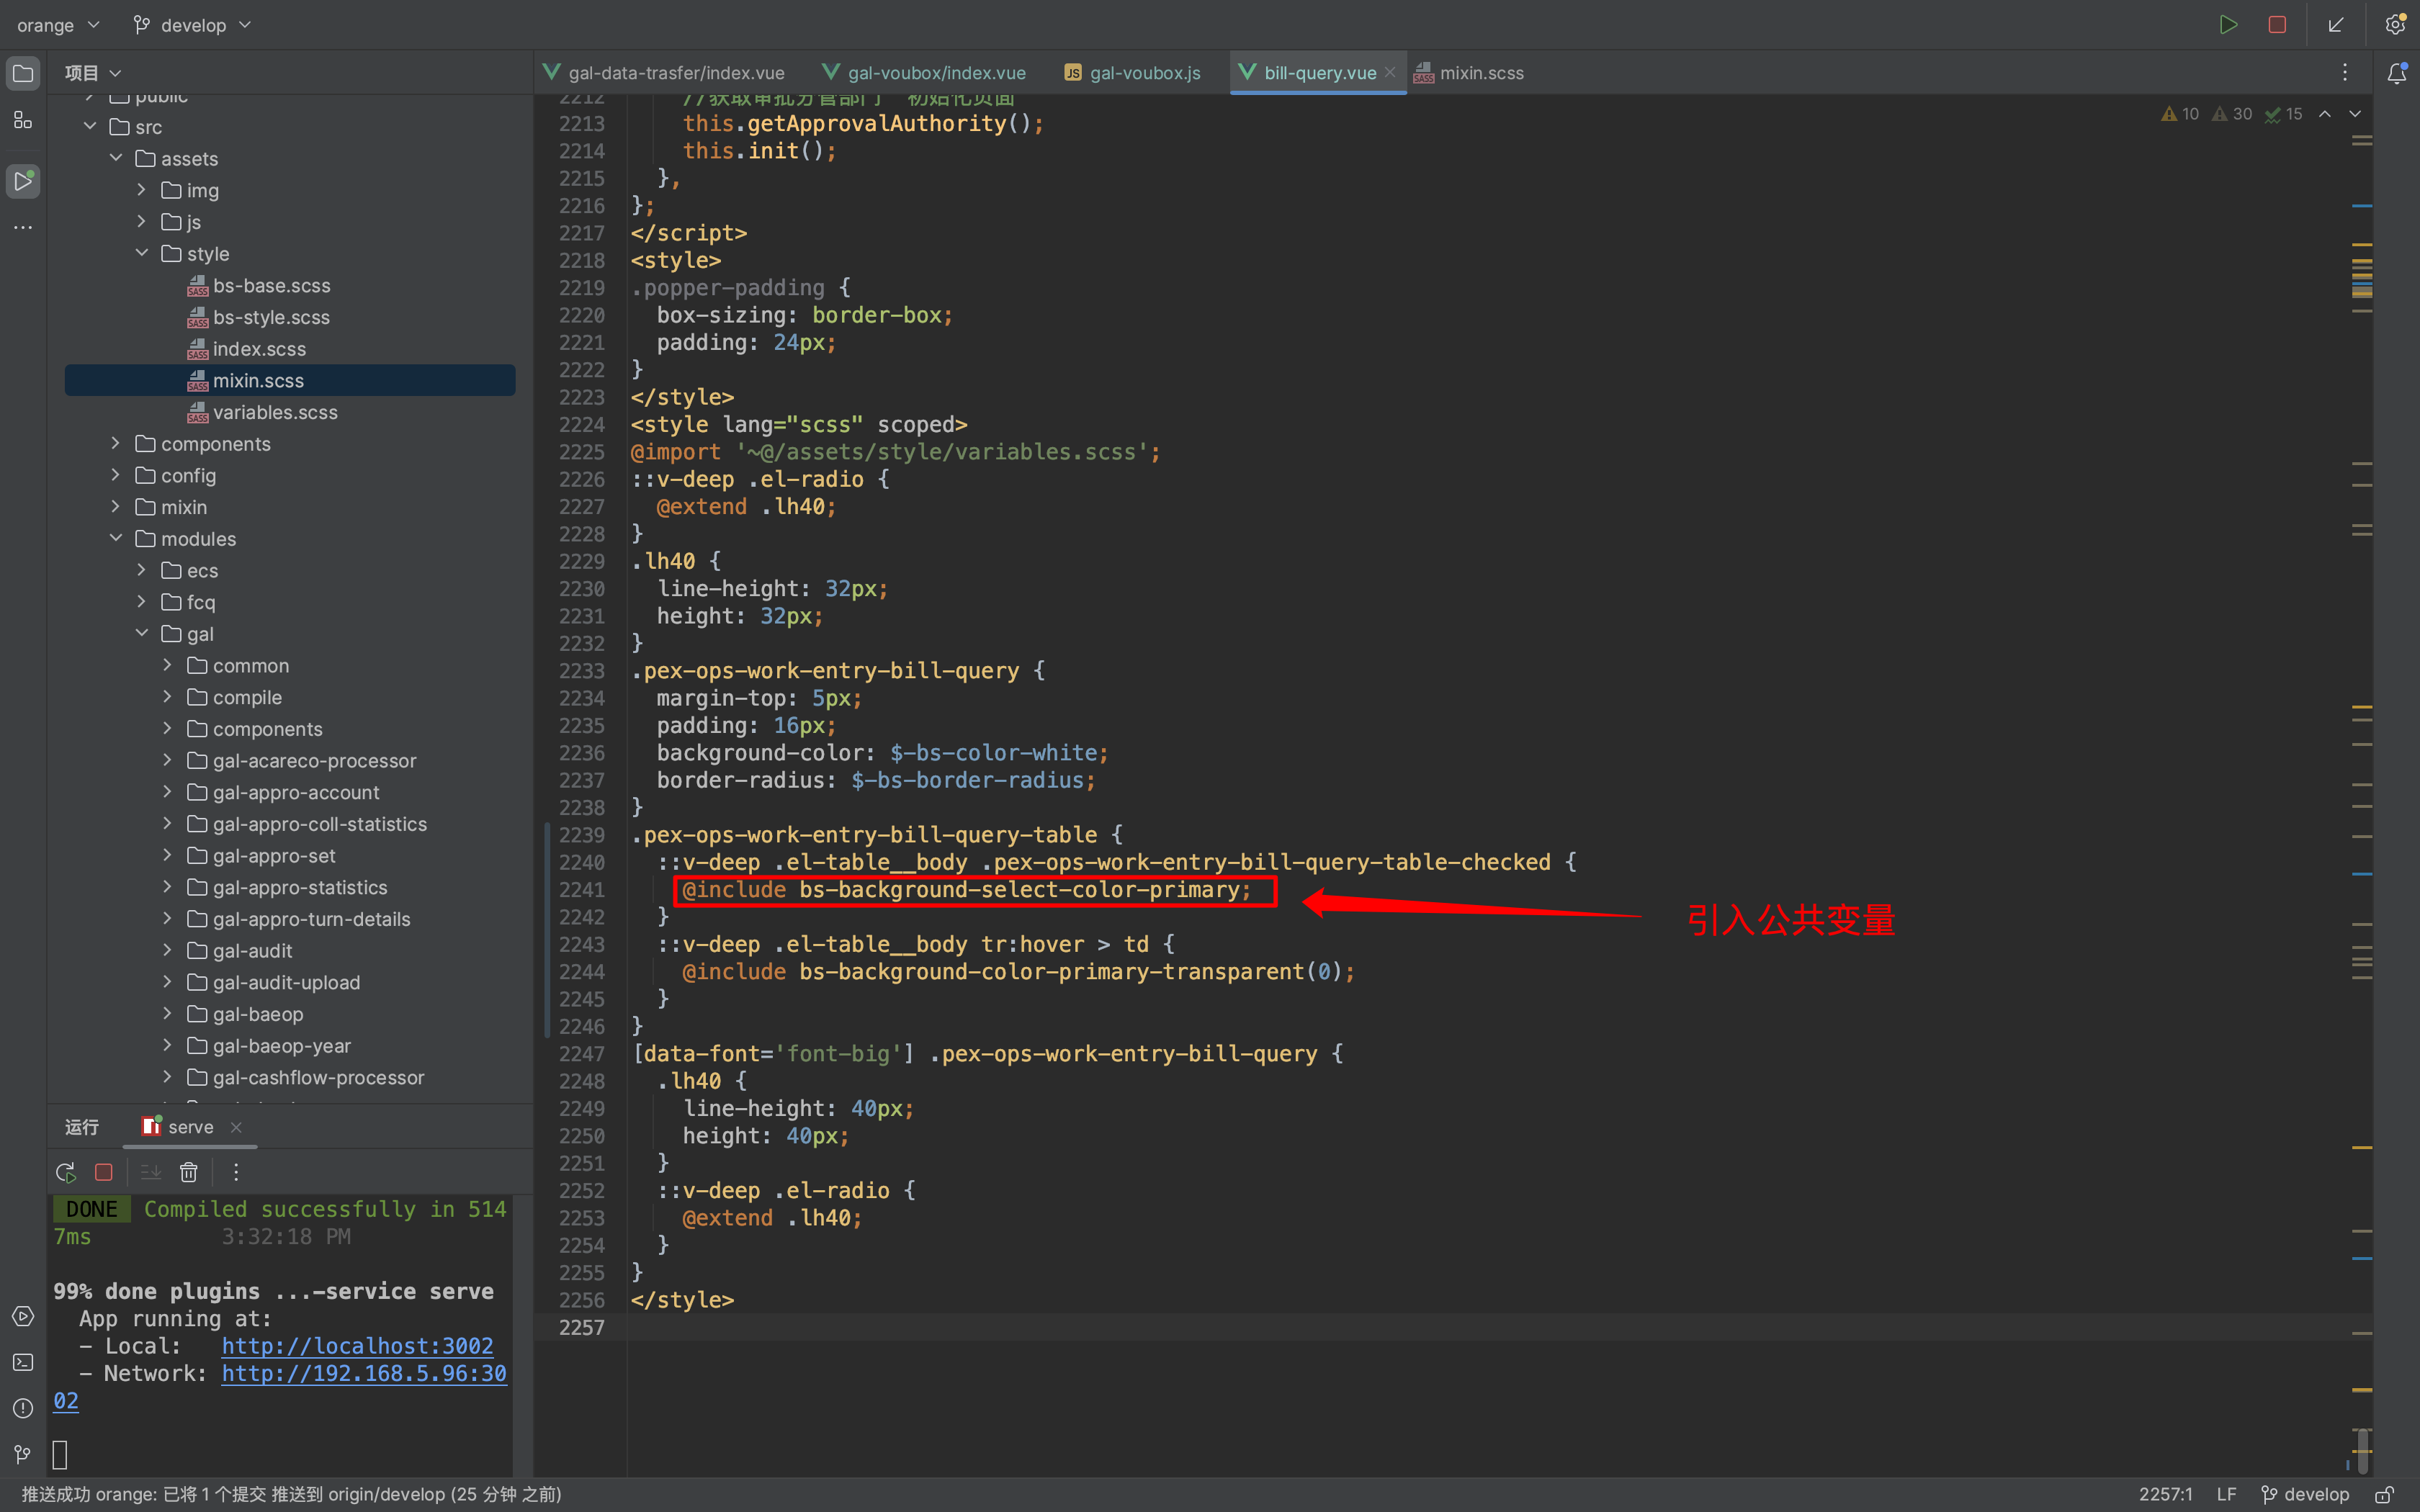2420x1512 pixels.
Task: Toggle scroll to end in run console
Action: pos(151,1172)
